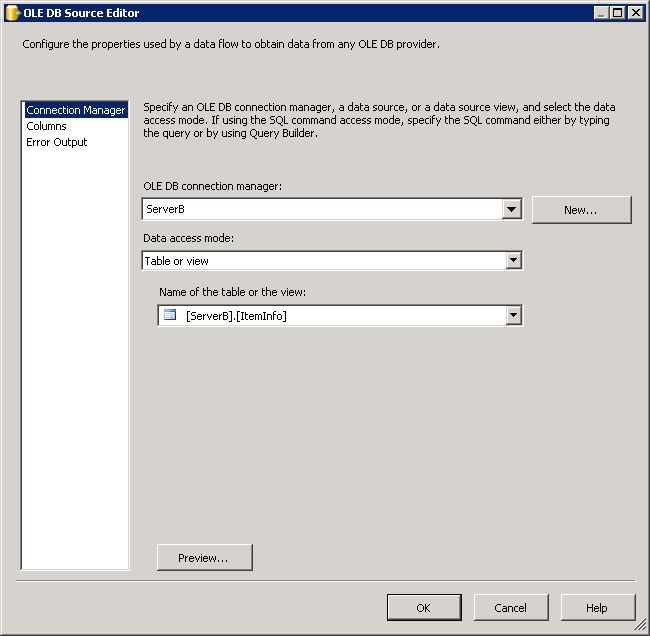Open Help for the editor
This screenshot has height=636, width=650.
[598, 608]
